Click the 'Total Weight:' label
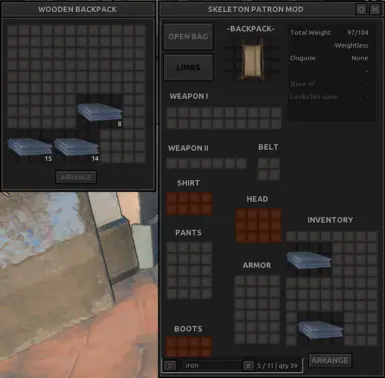Screen dimensions: 385x378 (x=311, y=33)
